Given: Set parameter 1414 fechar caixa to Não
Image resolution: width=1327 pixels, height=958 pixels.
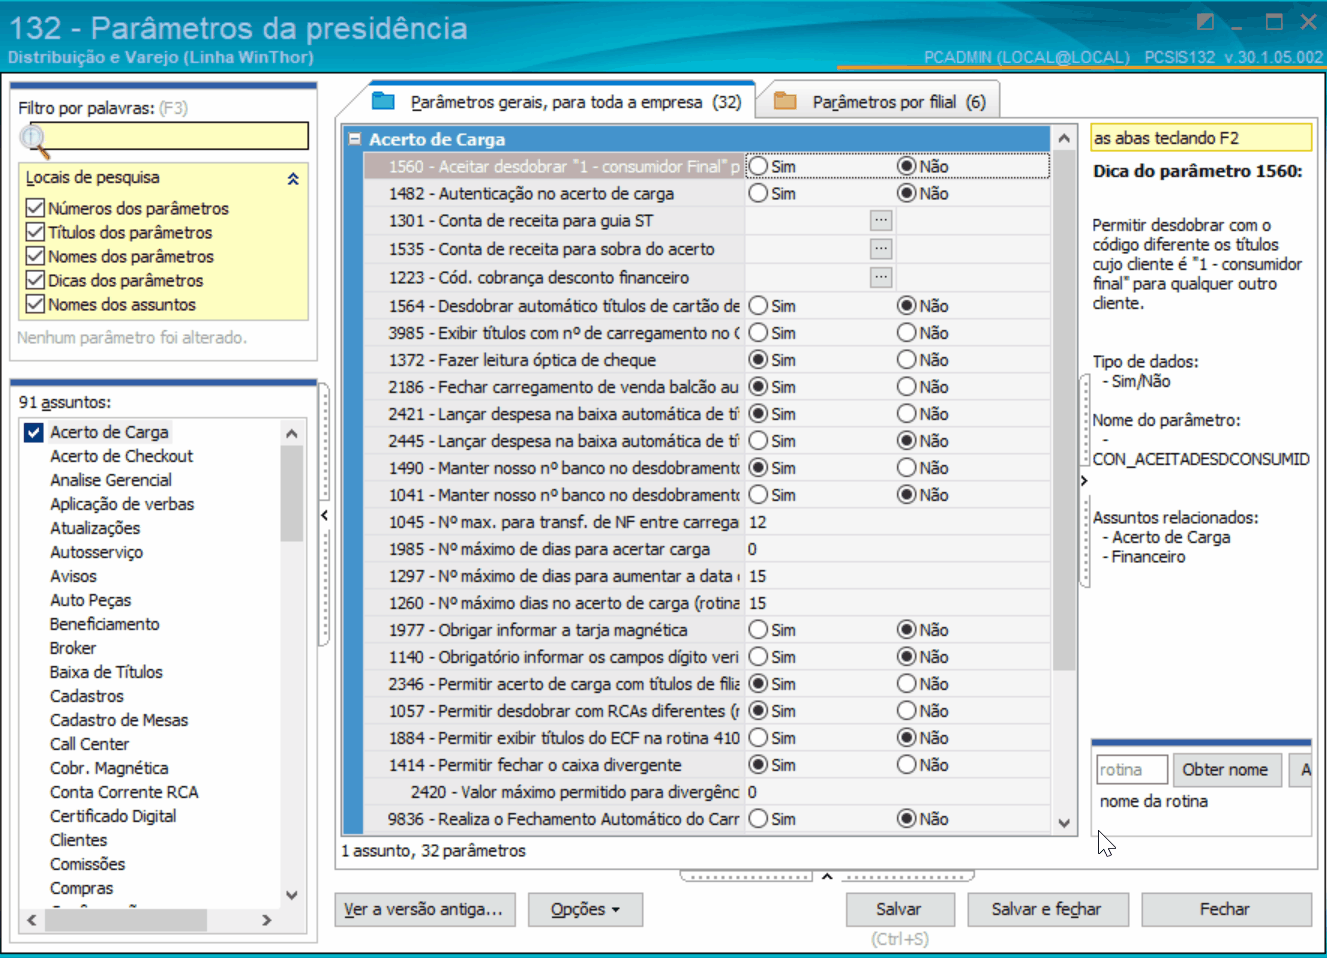Looking at the screenshot, I should pyautogui.click(x=907, y=764).
